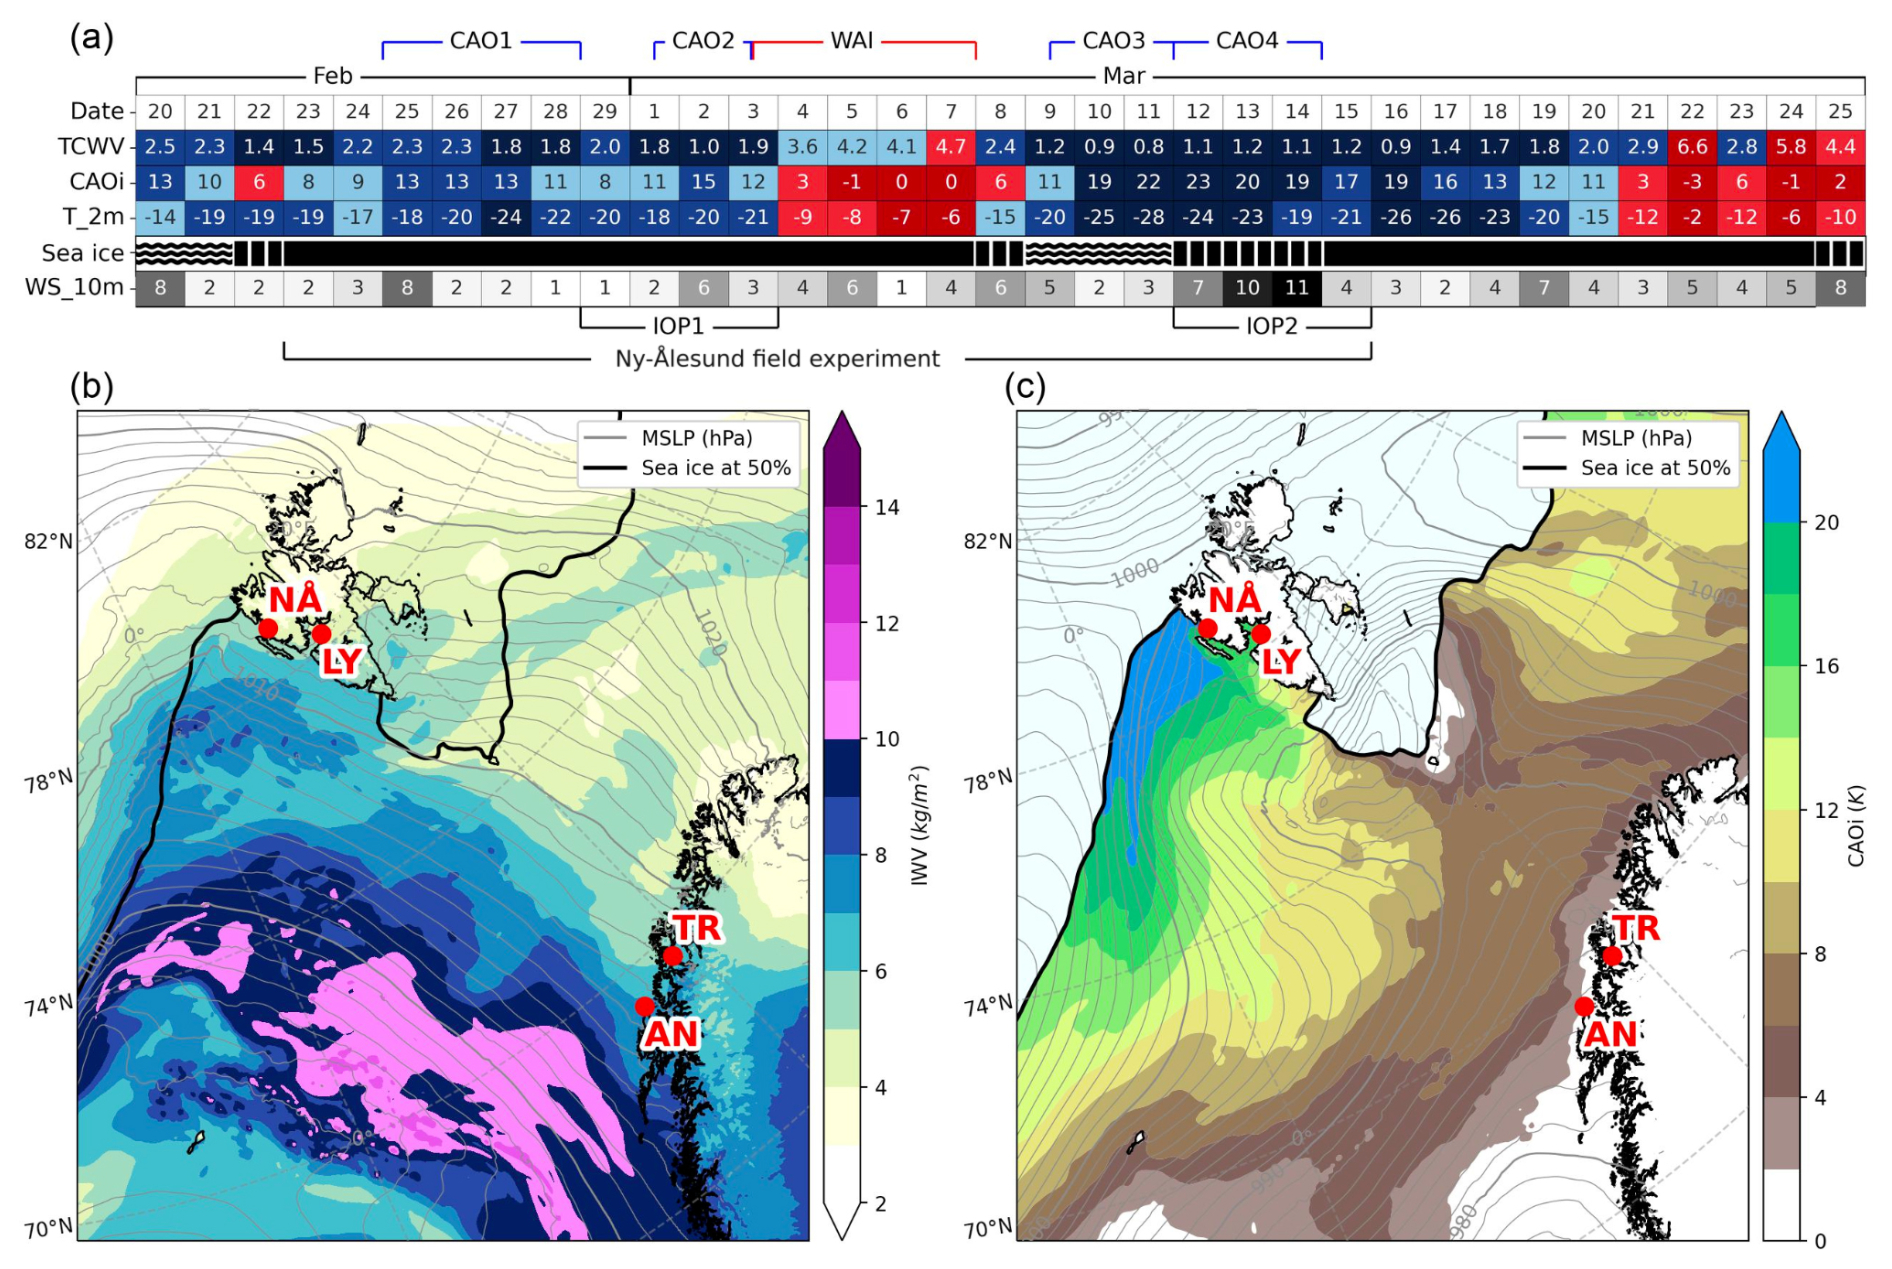Click 'Sea ice at 50%' legend entry in panel (b)
1892x1269 pixels.
tap(716, 468)
